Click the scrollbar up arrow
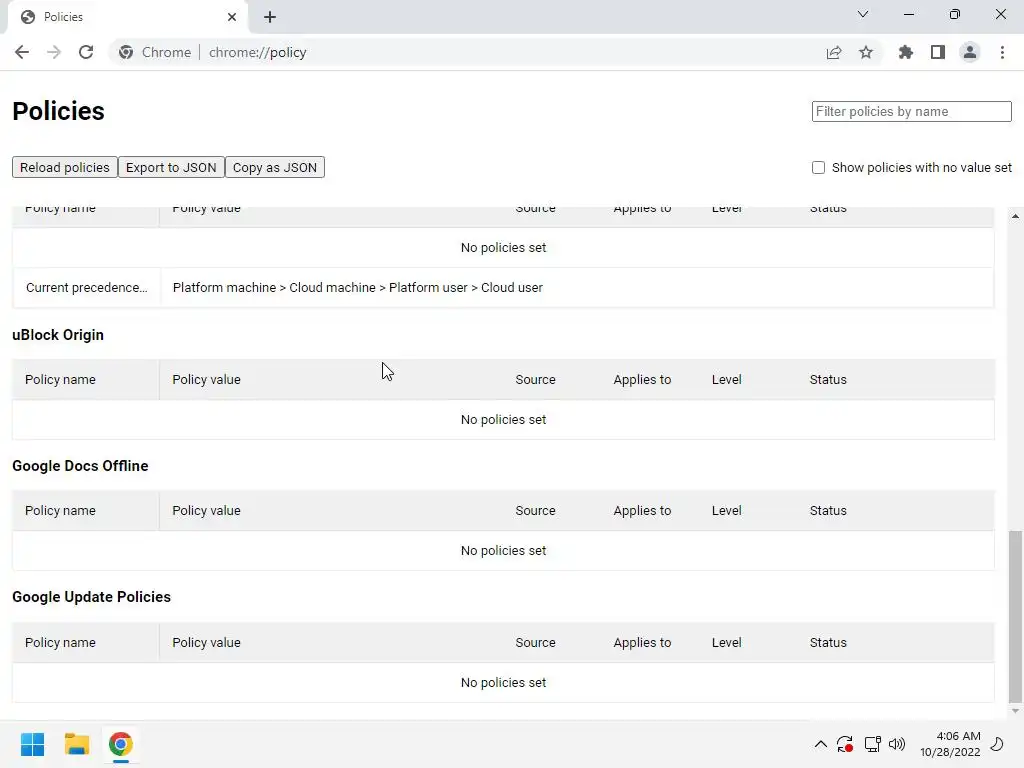 (1015, 216)
